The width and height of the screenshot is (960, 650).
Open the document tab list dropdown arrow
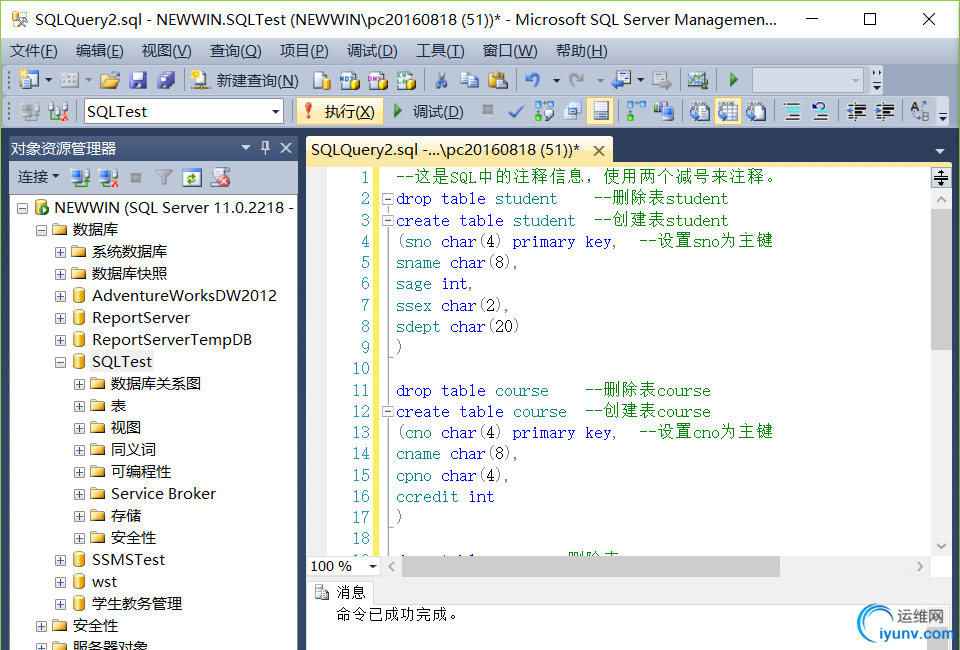pyautogui.click(x=940, y=151)
